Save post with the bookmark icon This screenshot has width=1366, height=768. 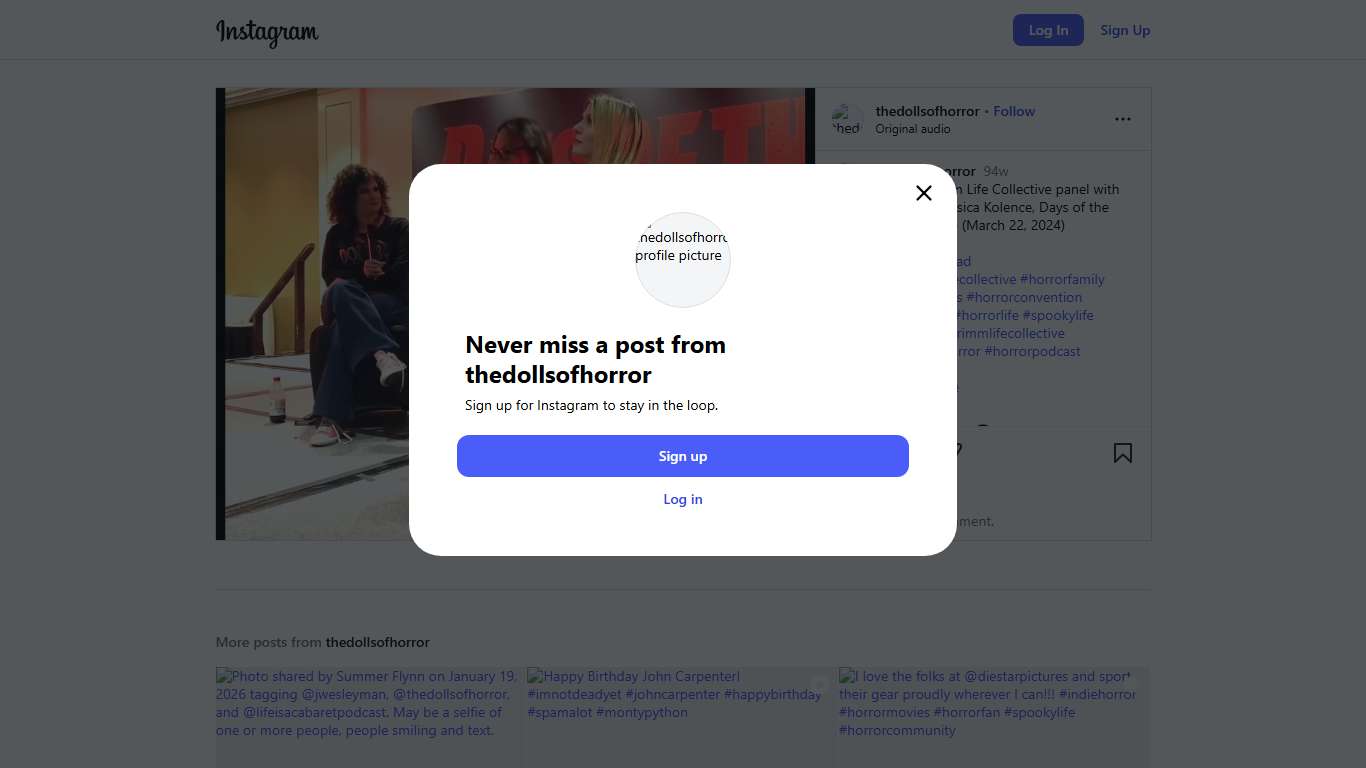click(x=1123, y=454)
